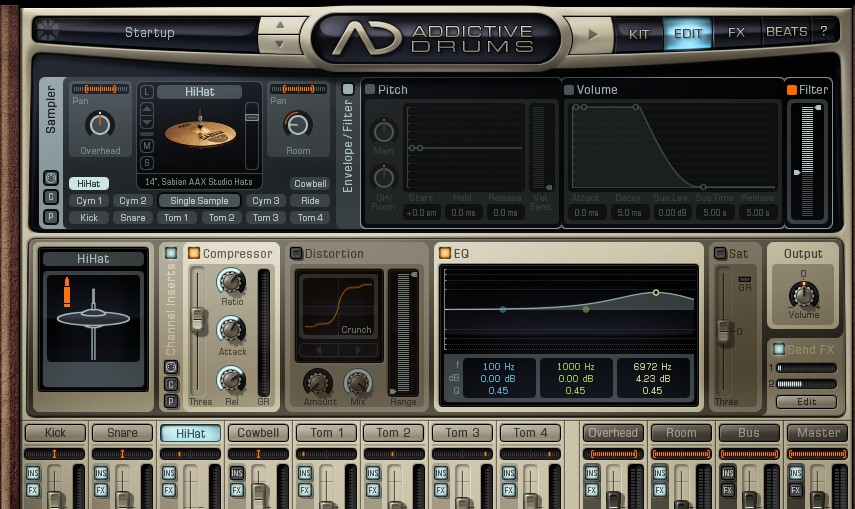The width and height of the screenshot is (855, 509).
Task: Click the Compressor Thres slider handle
Action: point(198,319)
